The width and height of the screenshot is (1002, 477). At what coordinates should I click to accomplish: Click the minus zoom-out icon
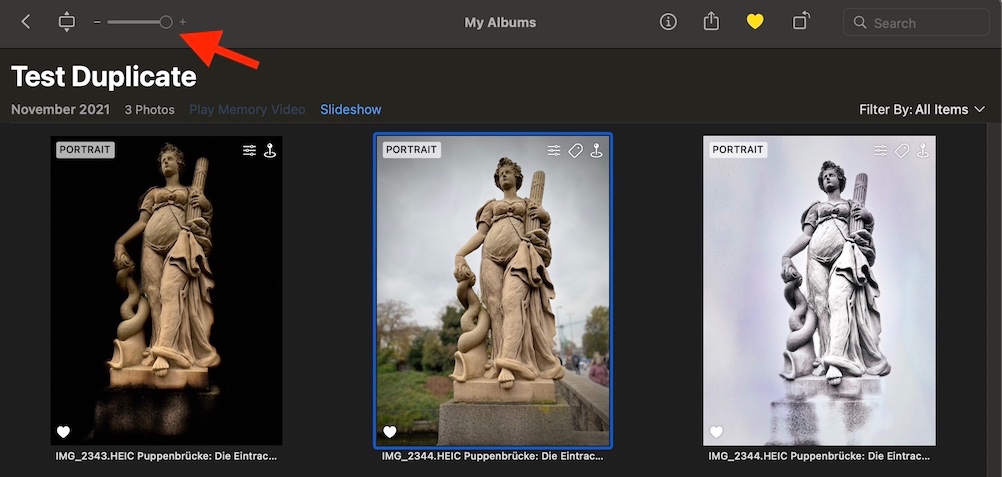pyautogui.click(x=97, y=22)
